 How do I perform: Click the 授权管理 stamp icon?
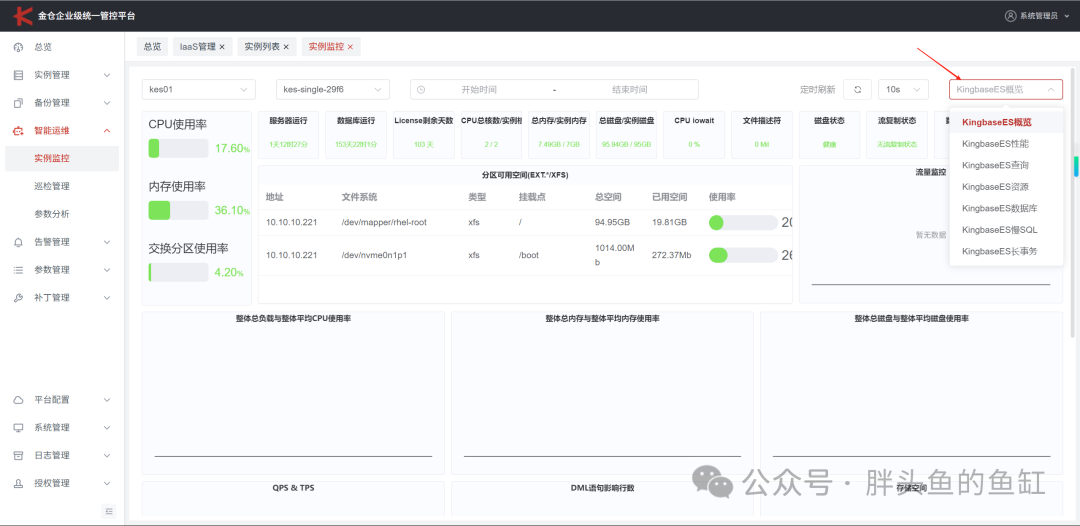(x=19, y=483)
